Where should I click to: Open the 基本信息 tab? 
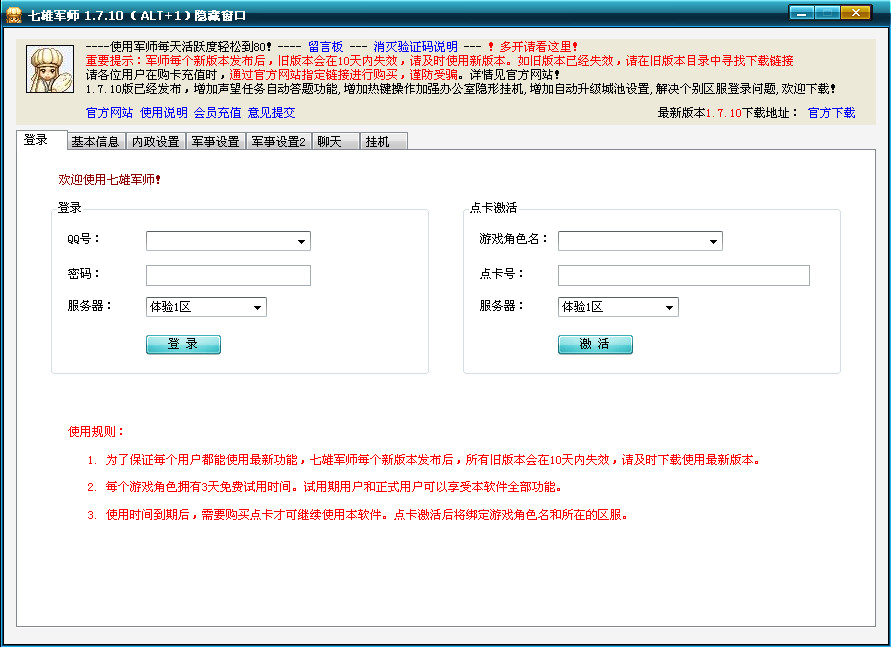pyautogui.click(x=95, y=142)
